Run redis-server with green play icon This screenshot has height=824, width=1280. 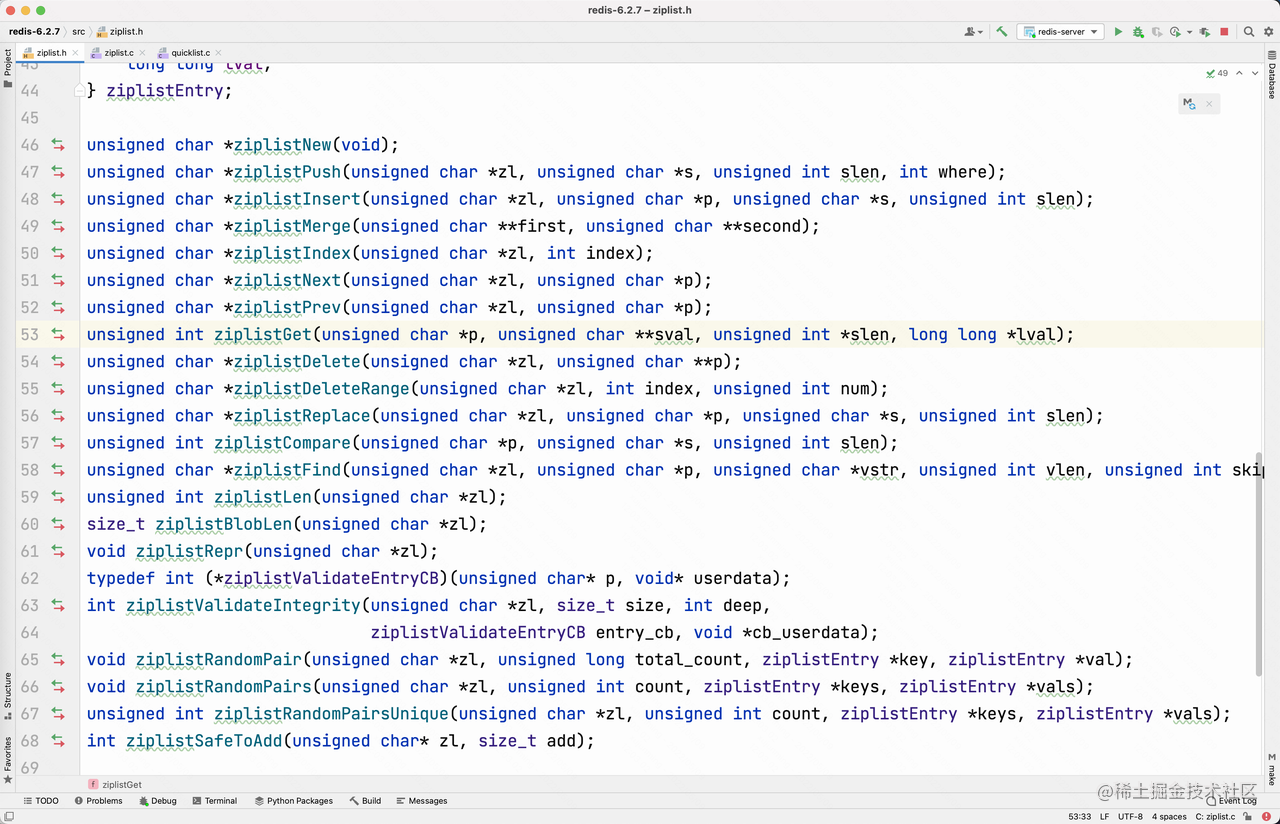(x=1119, y=32)
